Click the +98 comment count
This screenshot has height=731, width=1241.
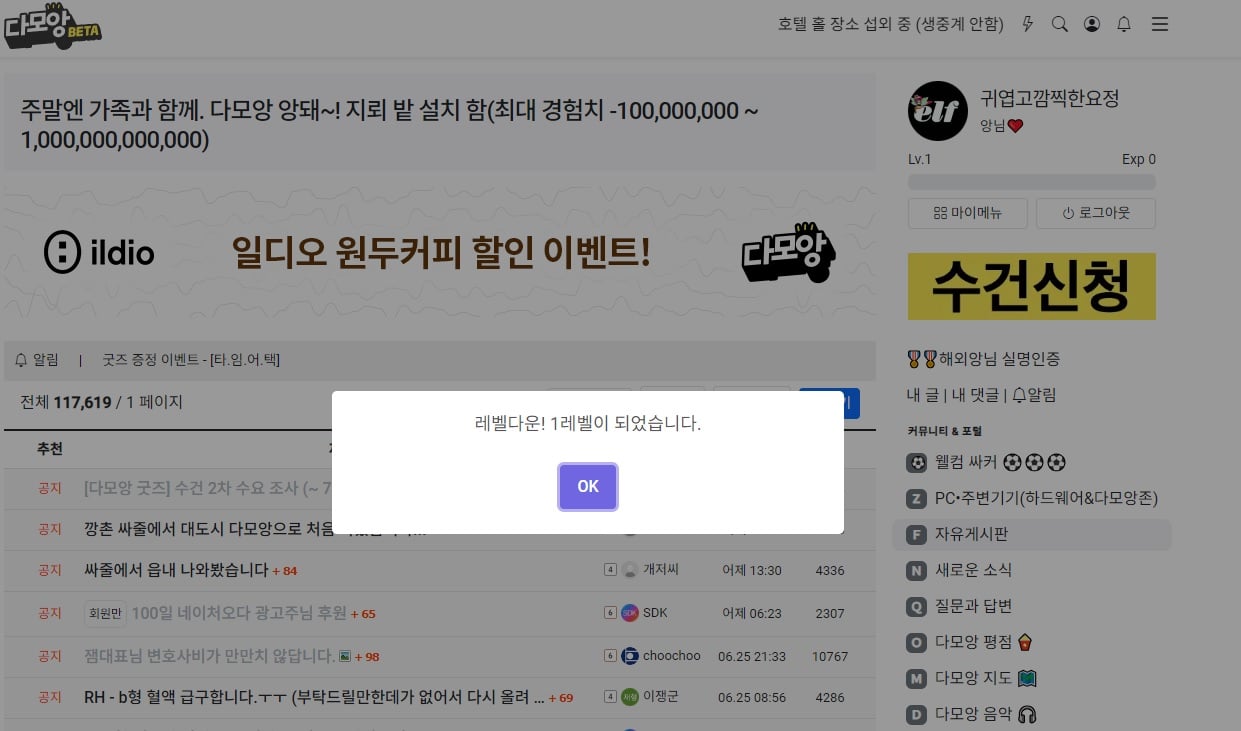pyautogui.click(x=366, y=657)
